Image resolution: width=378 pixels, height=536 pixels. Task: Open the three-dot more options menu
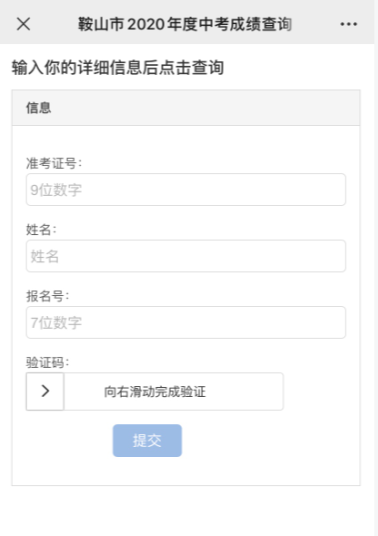[349, 24]
